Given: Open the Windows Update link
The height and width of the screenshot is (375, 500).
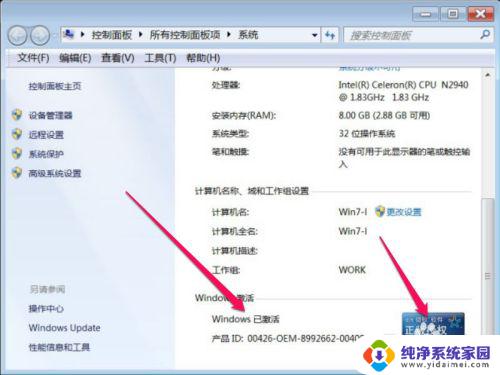Looking at the screenshot, I should pyautogui.click(x=65, y=328).
